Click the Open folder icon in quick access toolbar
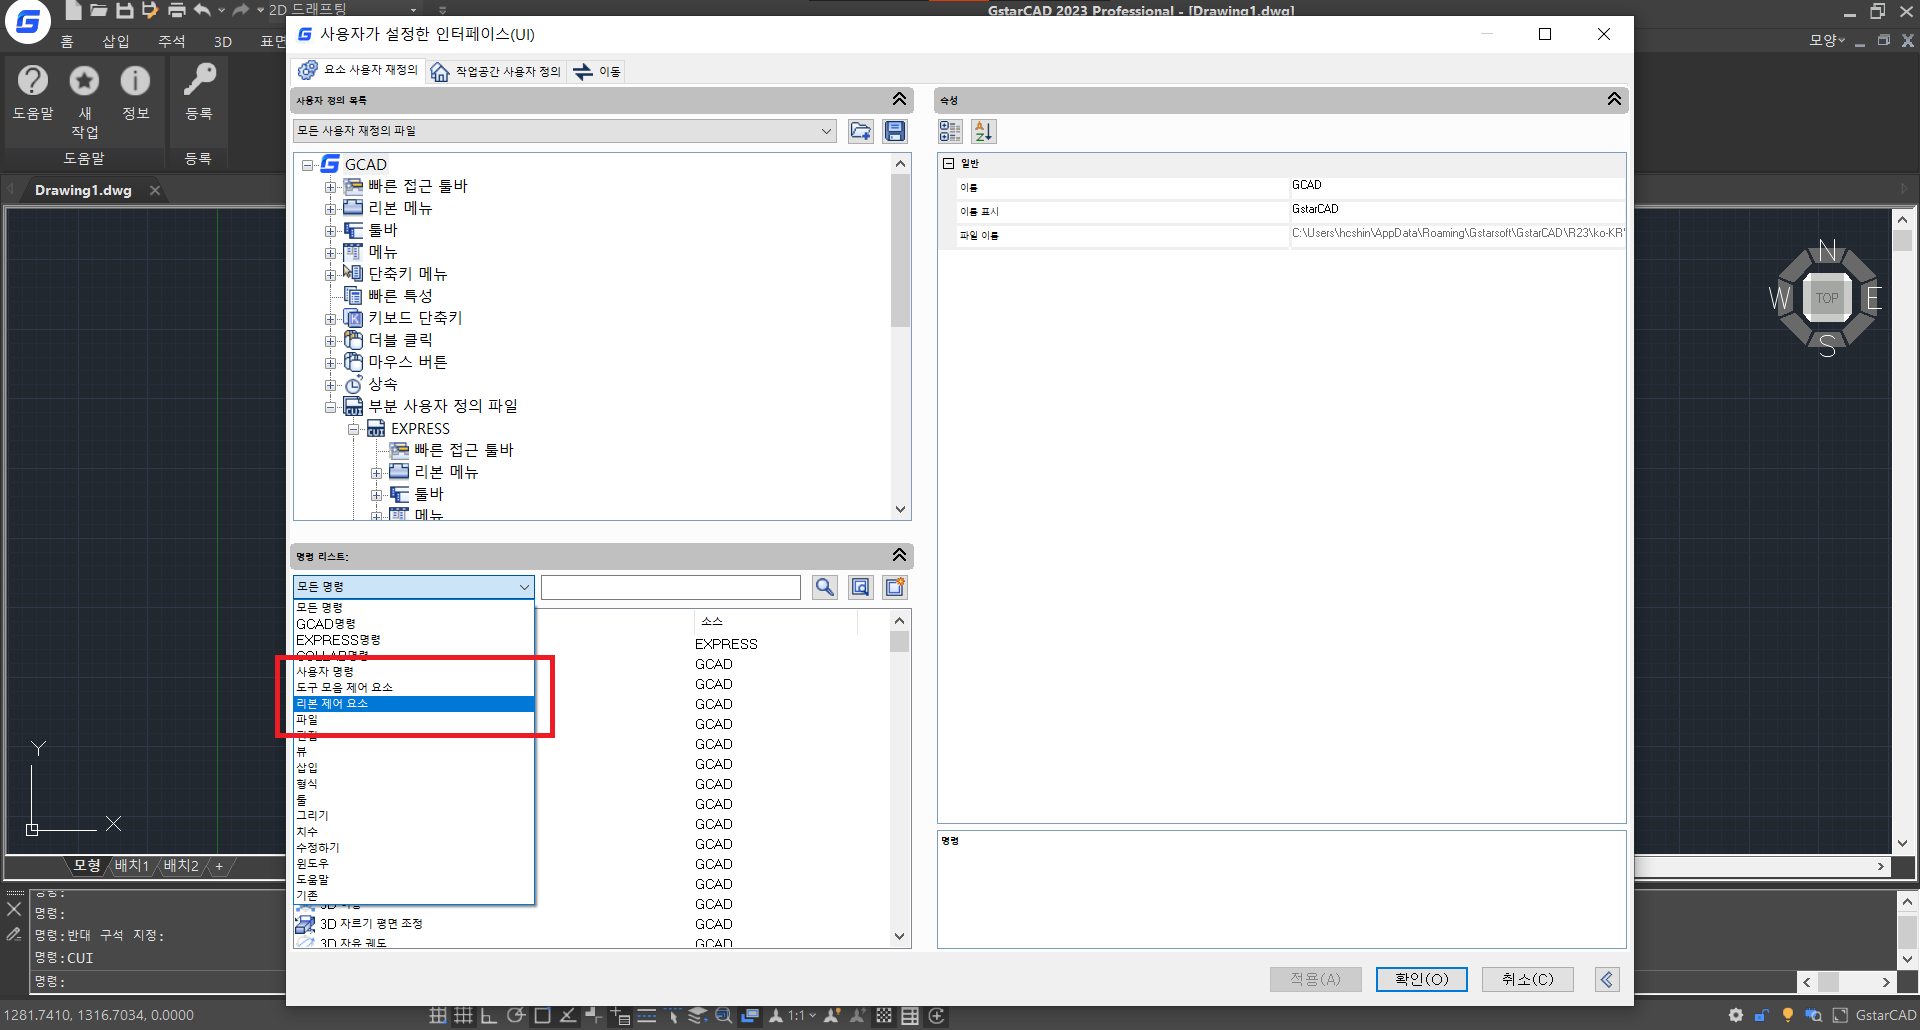Screen dimensions: 1920x1030 tap(98, 10)
